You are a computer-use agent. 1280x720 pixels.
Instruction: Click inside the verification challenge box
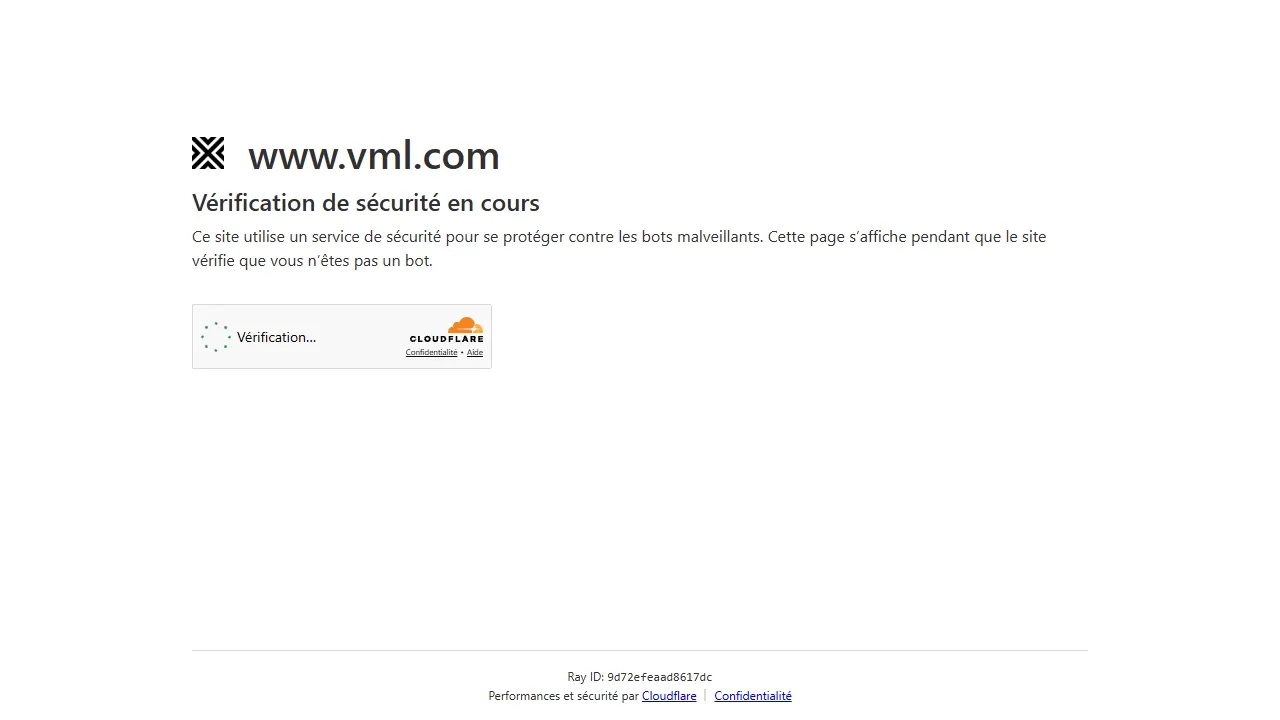pos(341,336)
